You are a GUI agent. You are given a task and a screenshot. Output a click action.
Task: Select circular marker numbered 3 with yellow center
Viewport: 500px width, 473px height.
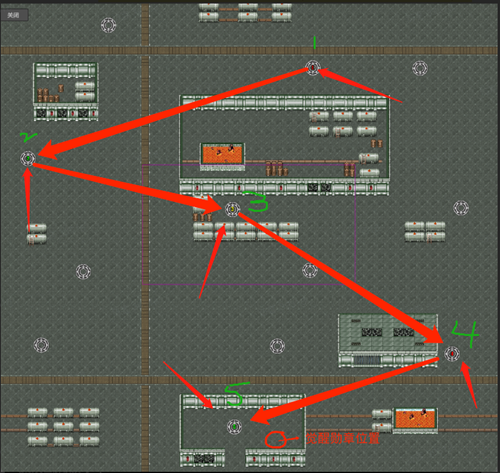click(x=232, y=209)
